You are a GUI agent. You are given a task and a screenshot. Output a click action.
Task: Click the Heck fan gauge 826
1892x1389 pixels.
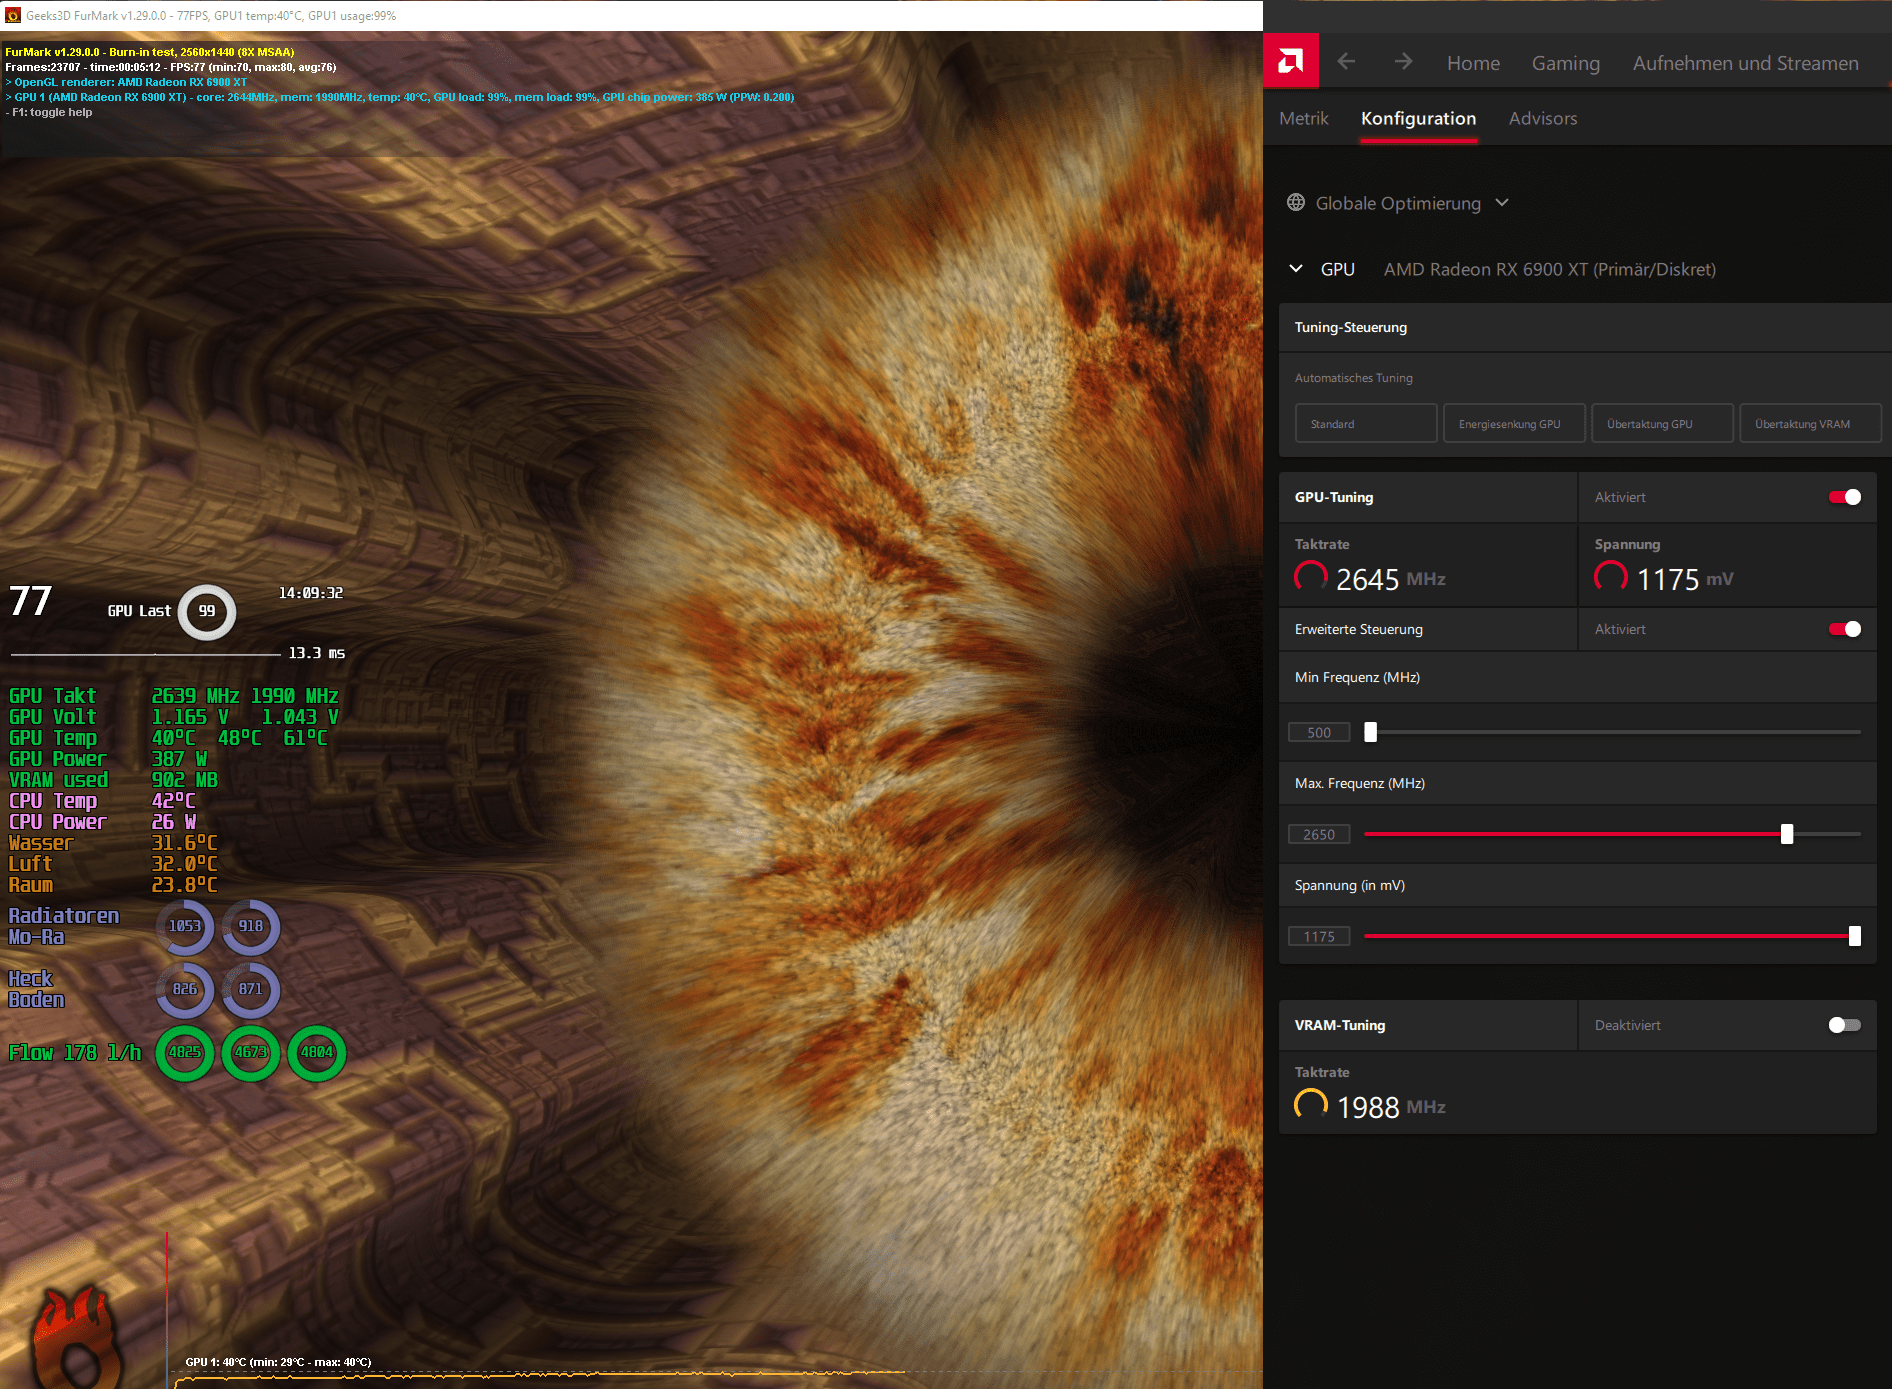coord(185,989)
